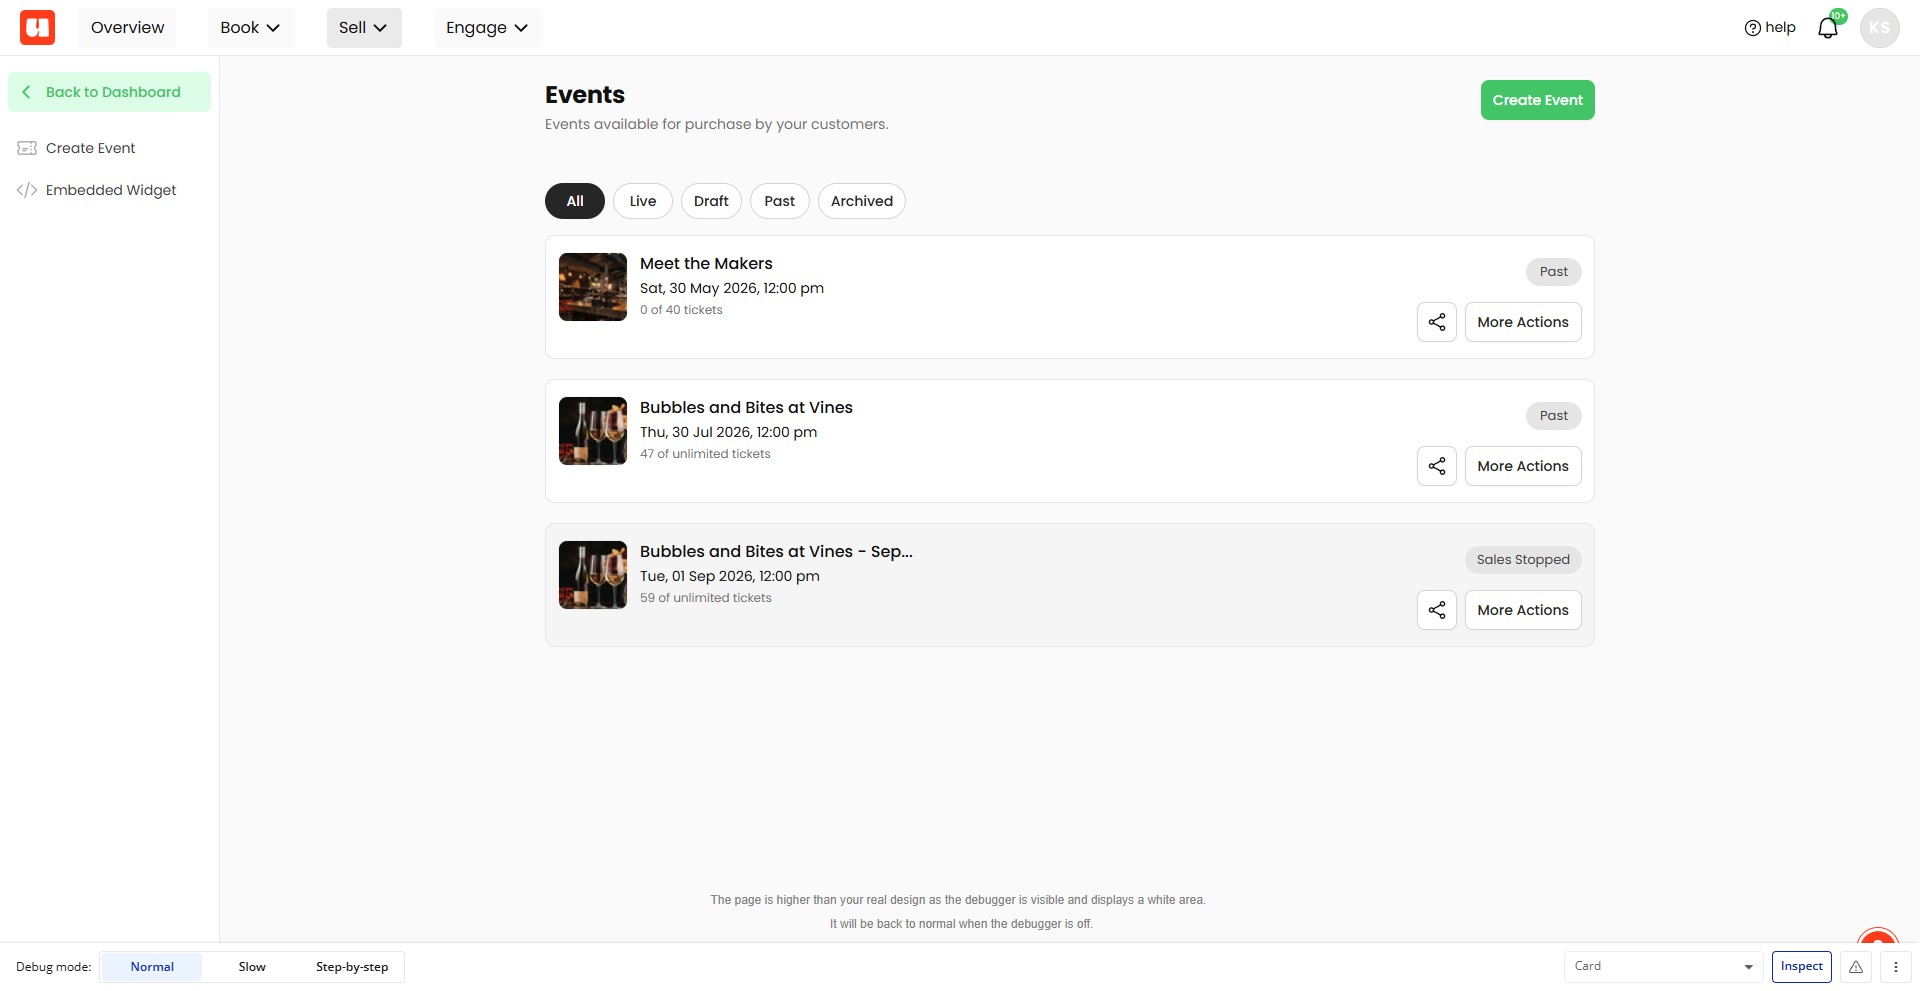Expand the Sell dropdown menu
The image size is (1920, 991).
(x=364, y=27)
